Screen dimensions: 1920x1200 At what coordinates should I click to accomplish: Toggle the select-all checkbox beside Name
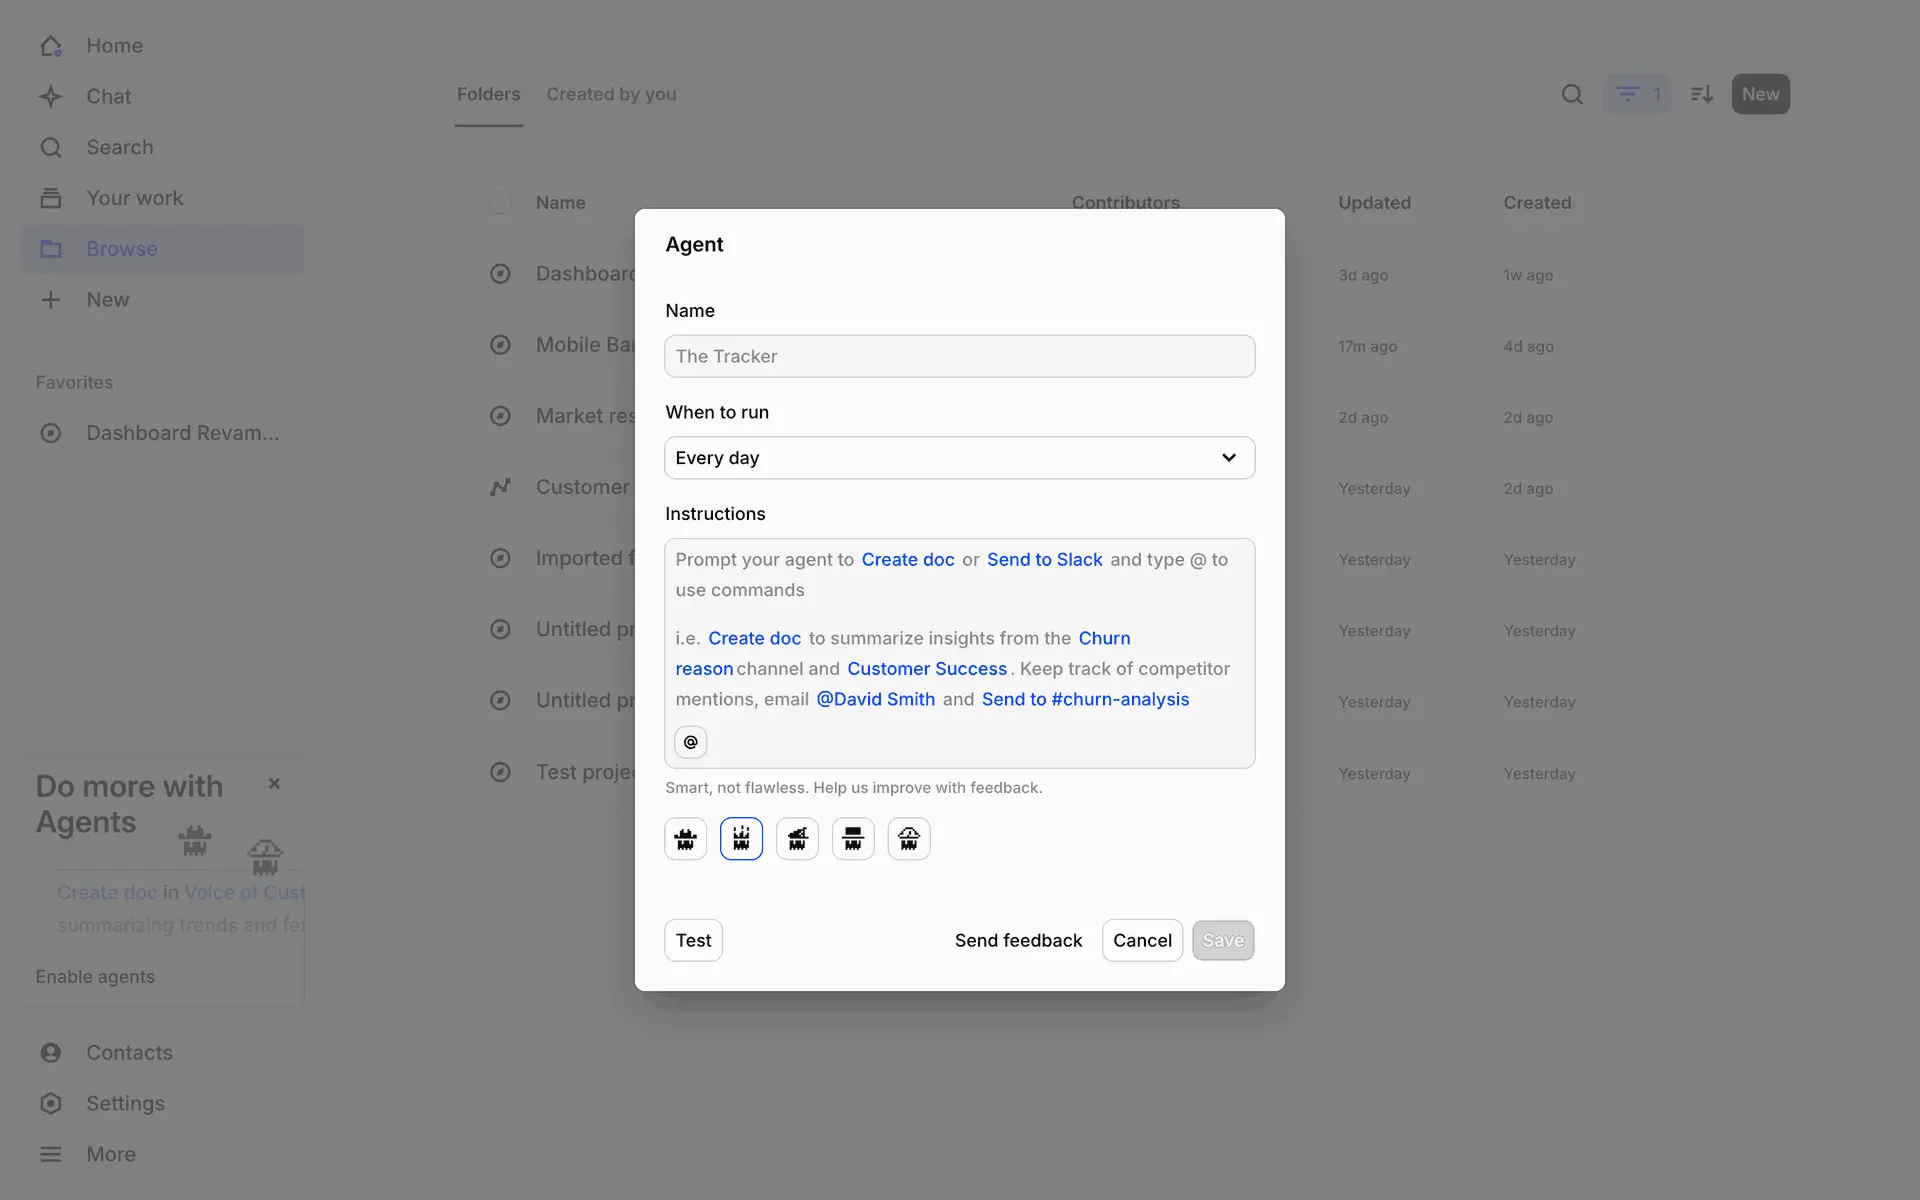500,203
